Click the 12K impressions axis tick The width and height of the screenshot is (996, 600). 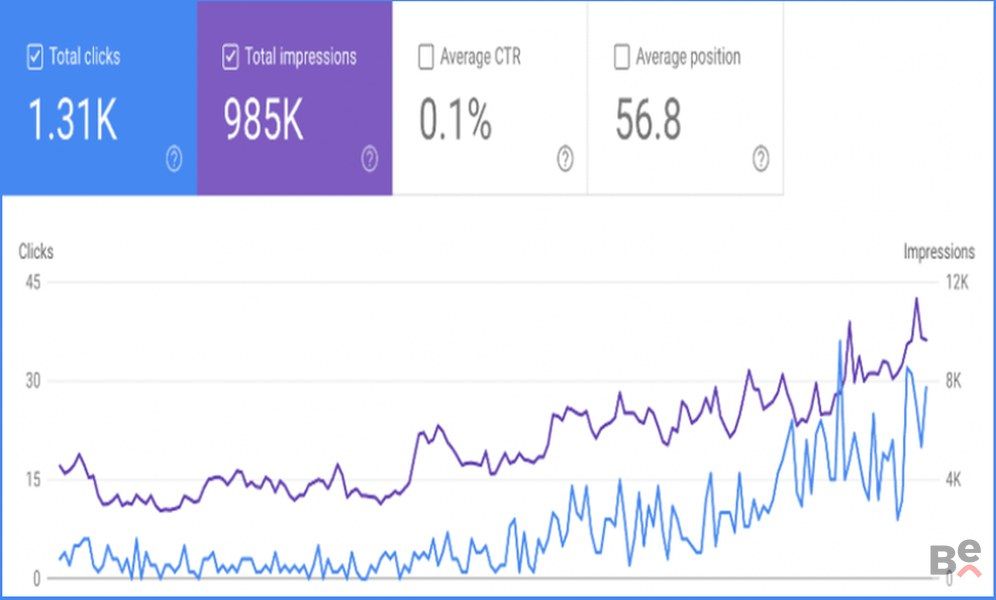(957, 283)
